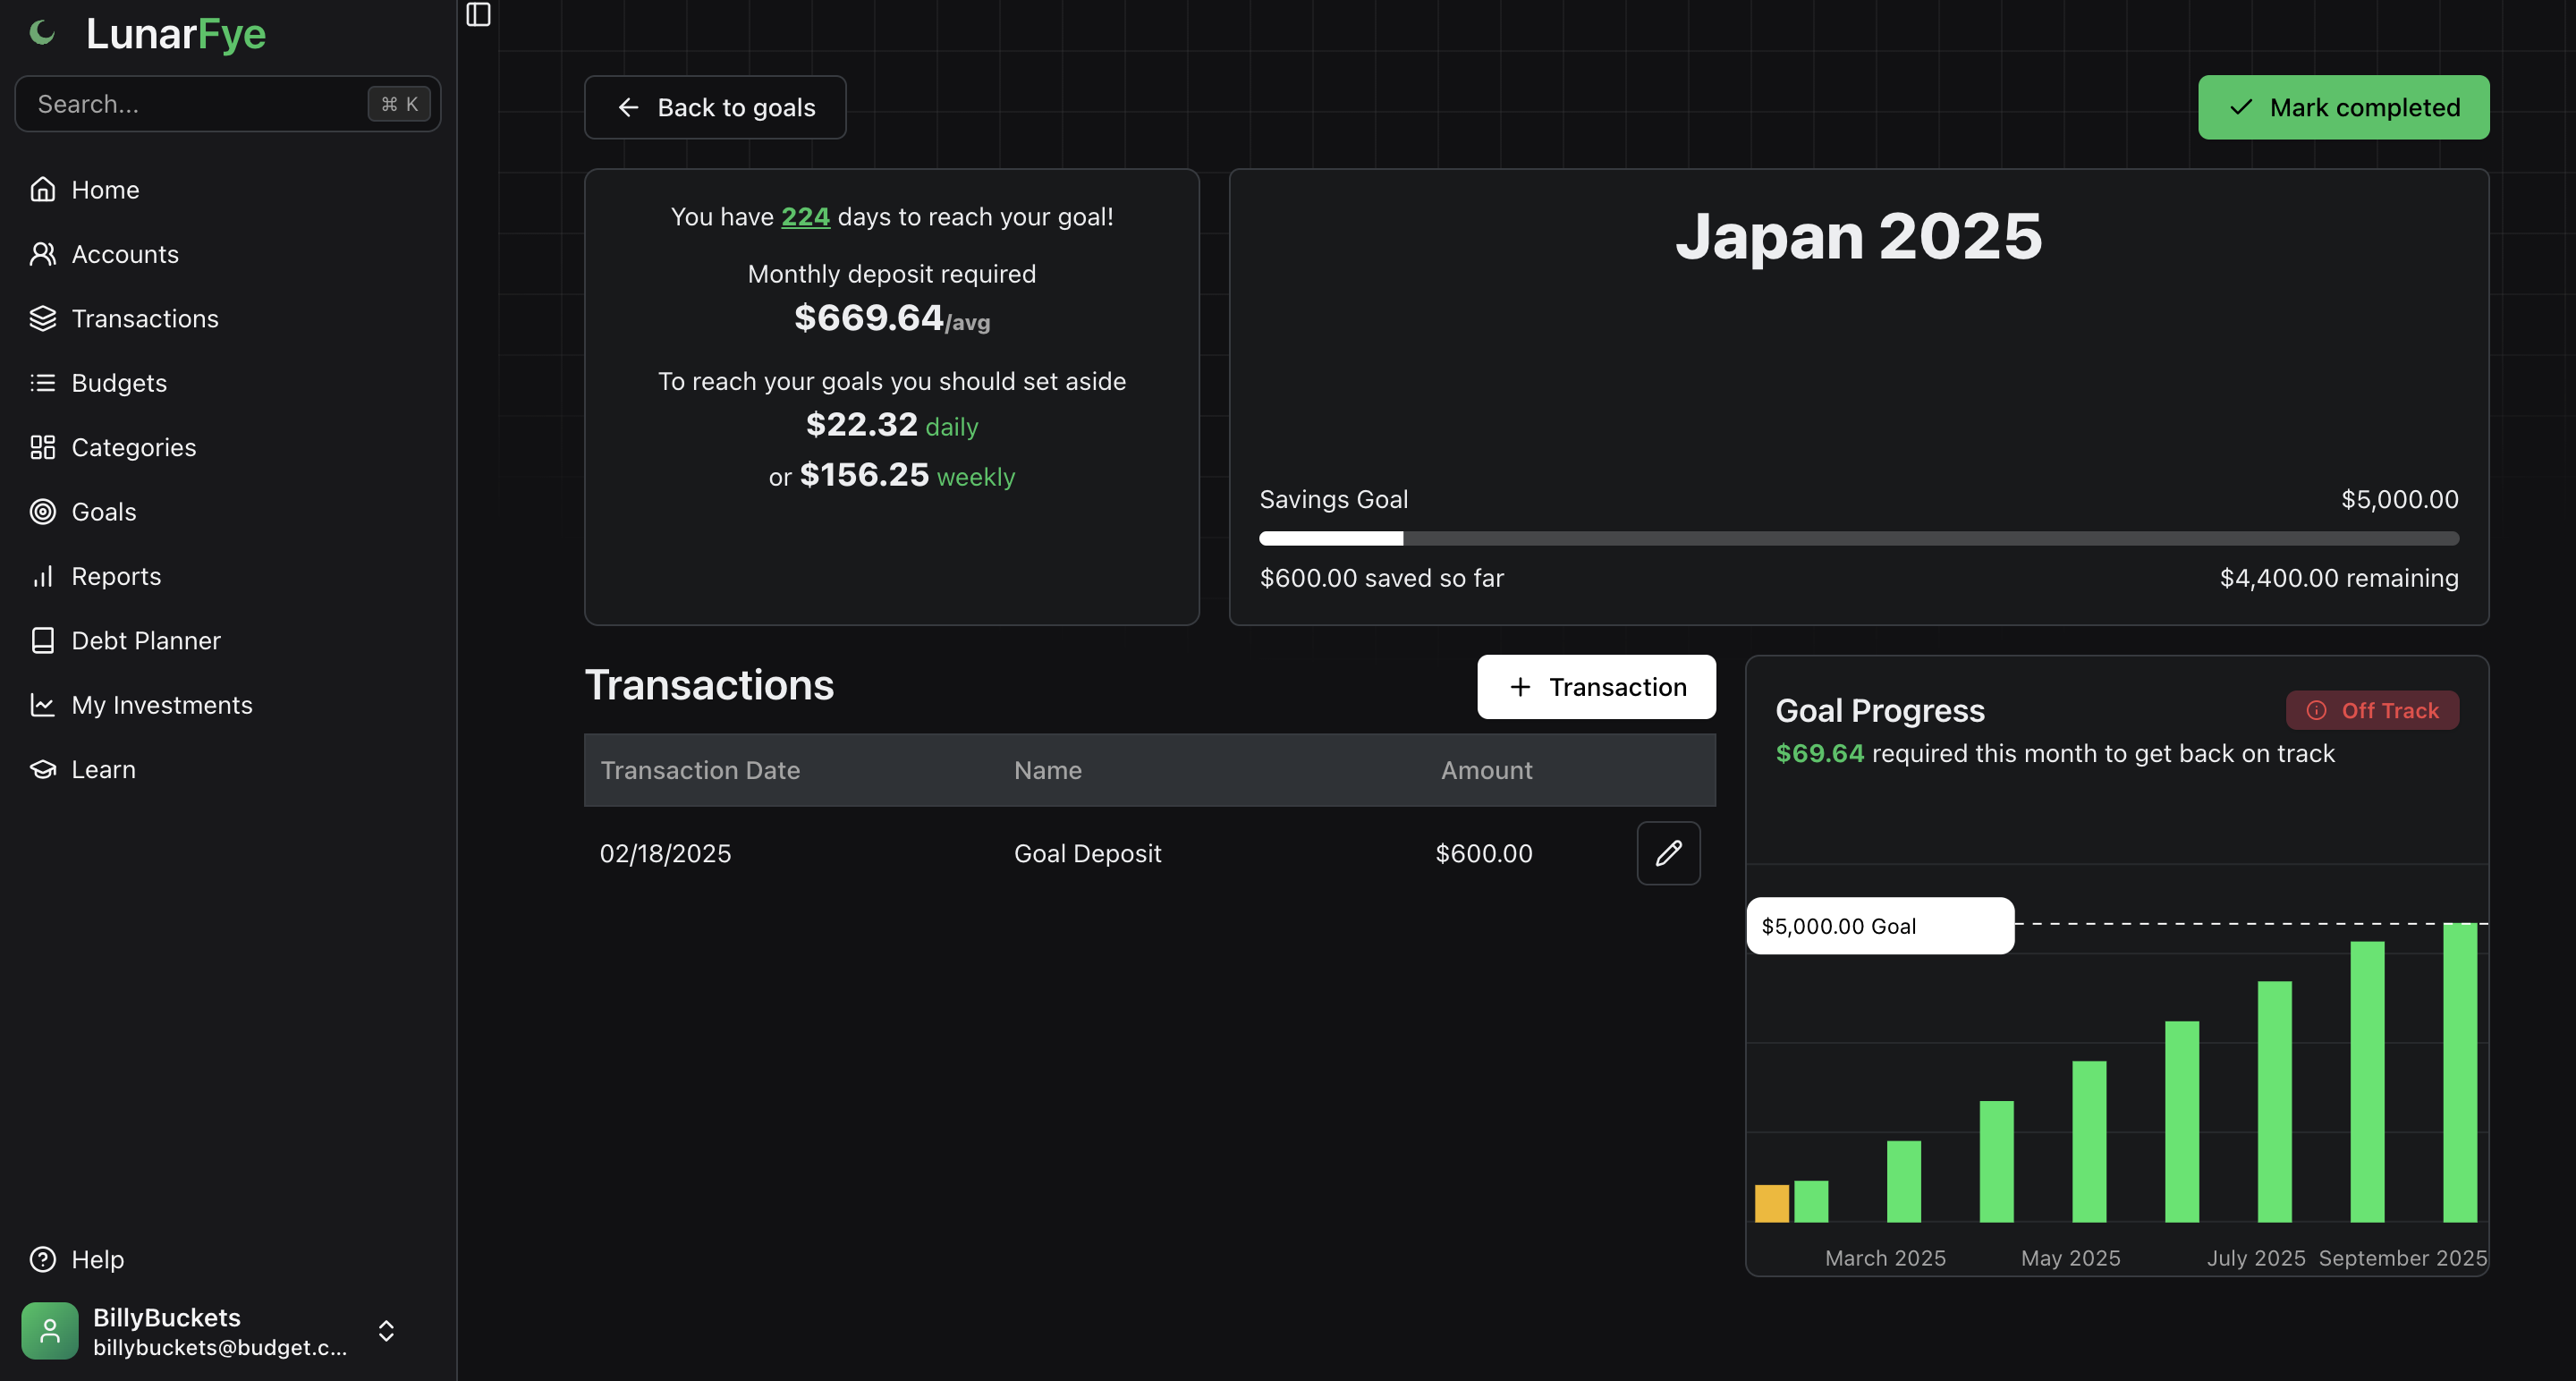Click the Learn graduation cap icon
2576x1381 pixels.
pos(43,769)
